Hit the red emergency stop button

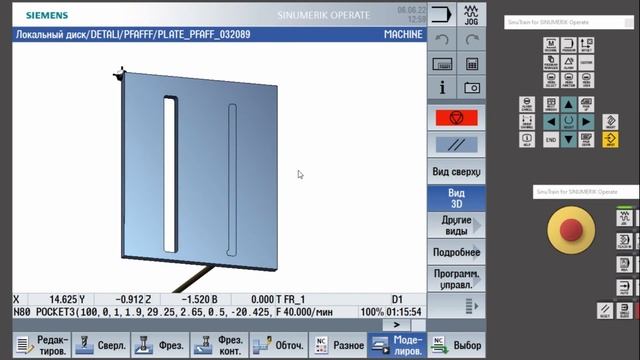pos(571,230)
